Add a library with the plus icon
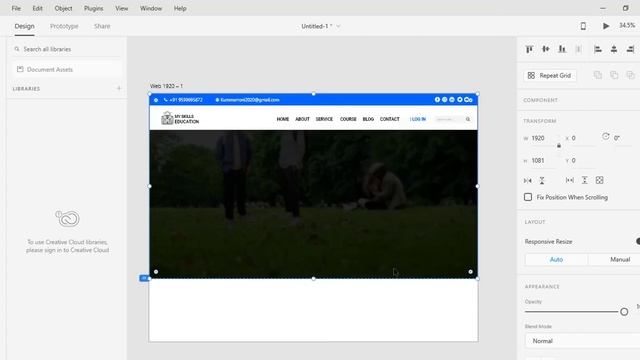 pos(119,88)
